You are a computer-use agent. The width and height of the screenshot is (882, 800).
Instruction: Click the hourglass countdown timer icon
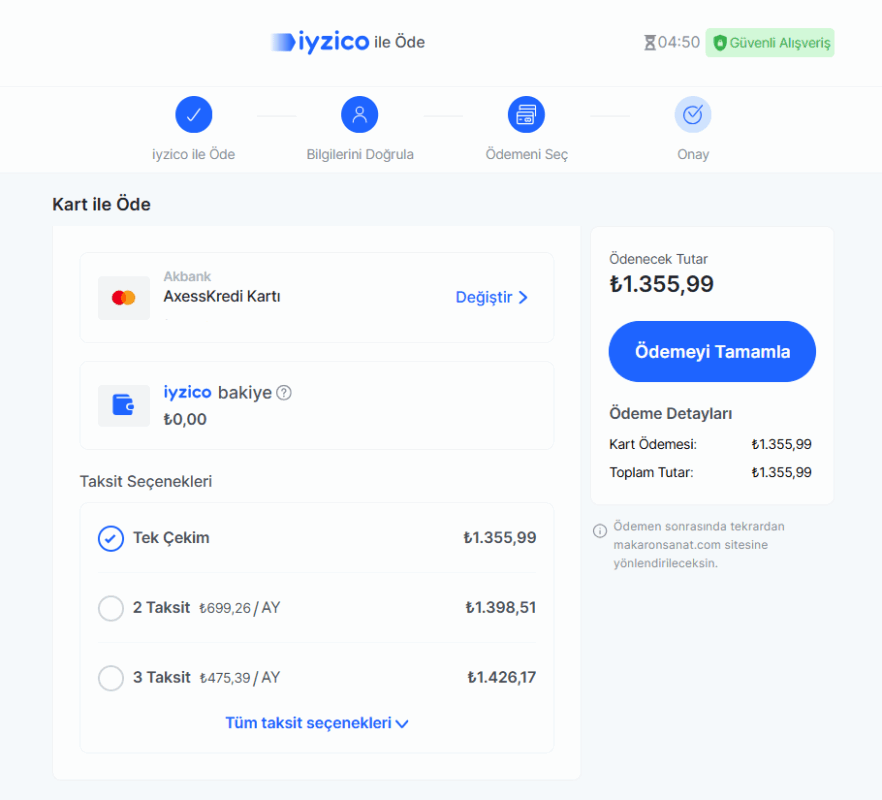pyautogui.click(x=650, y=43)
